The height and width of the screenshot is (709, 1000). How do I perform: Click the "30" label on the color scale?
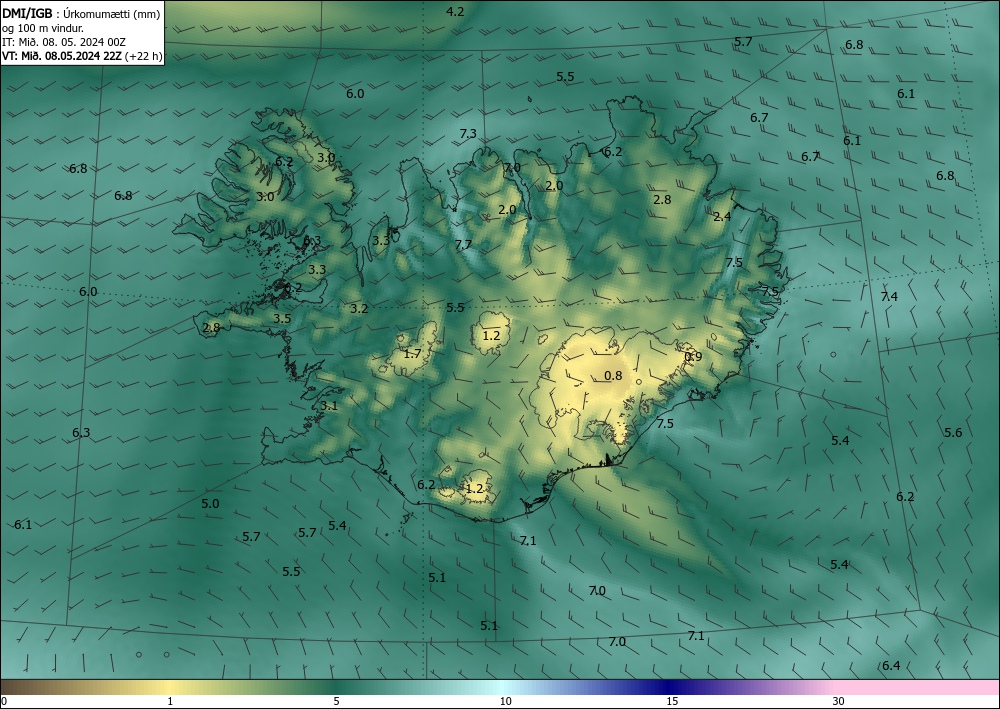tap(839, 702)
